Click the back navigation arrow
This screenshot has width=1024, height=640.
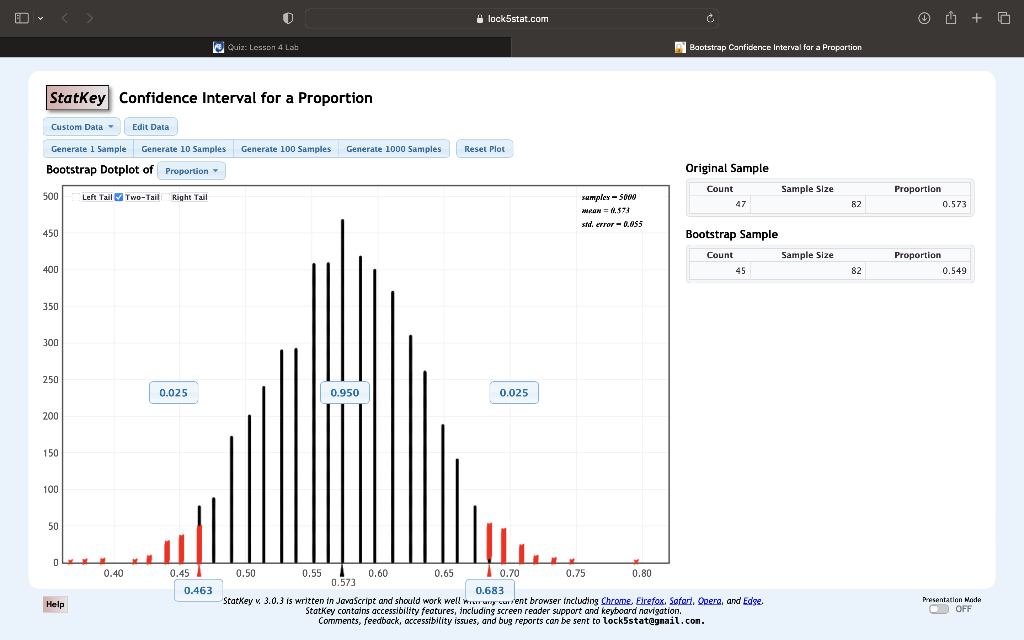click(x=63, y=17)
